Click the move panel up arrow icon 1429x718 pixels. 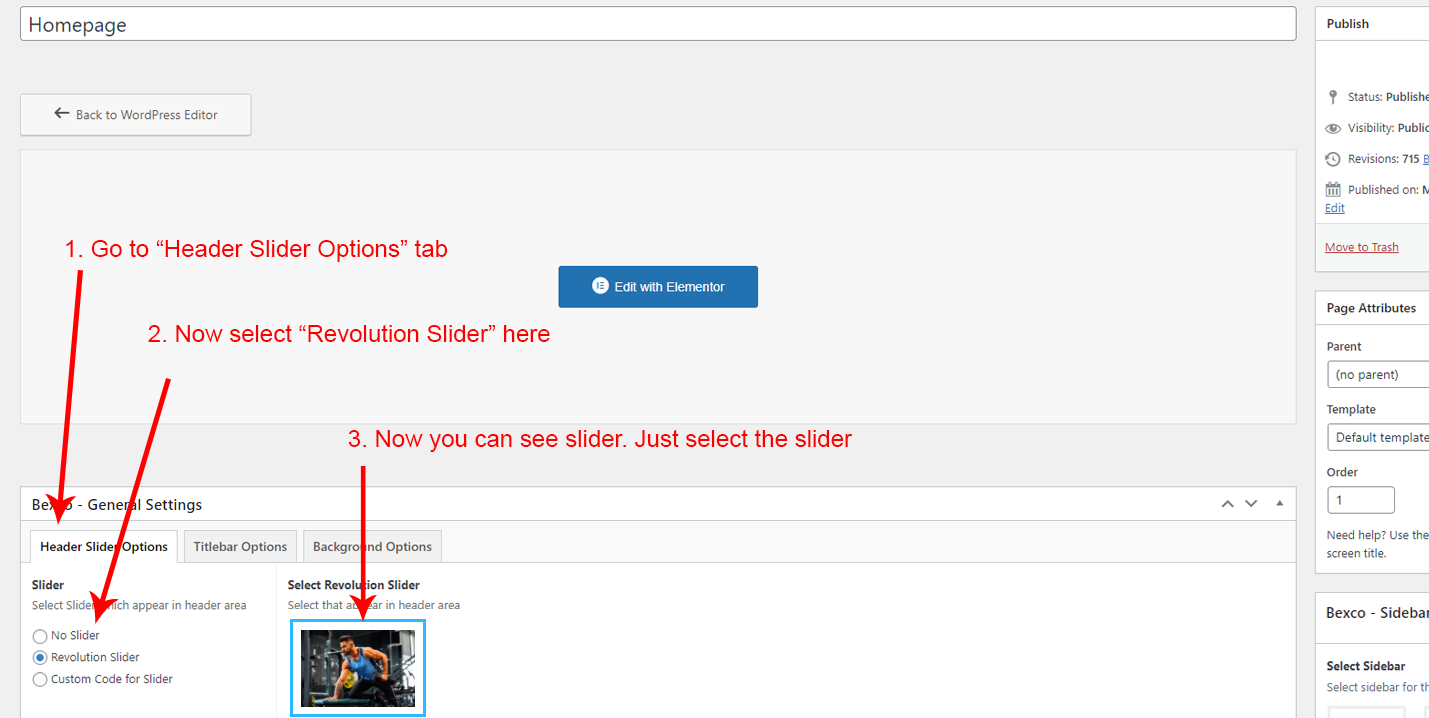click(1228, 504)
